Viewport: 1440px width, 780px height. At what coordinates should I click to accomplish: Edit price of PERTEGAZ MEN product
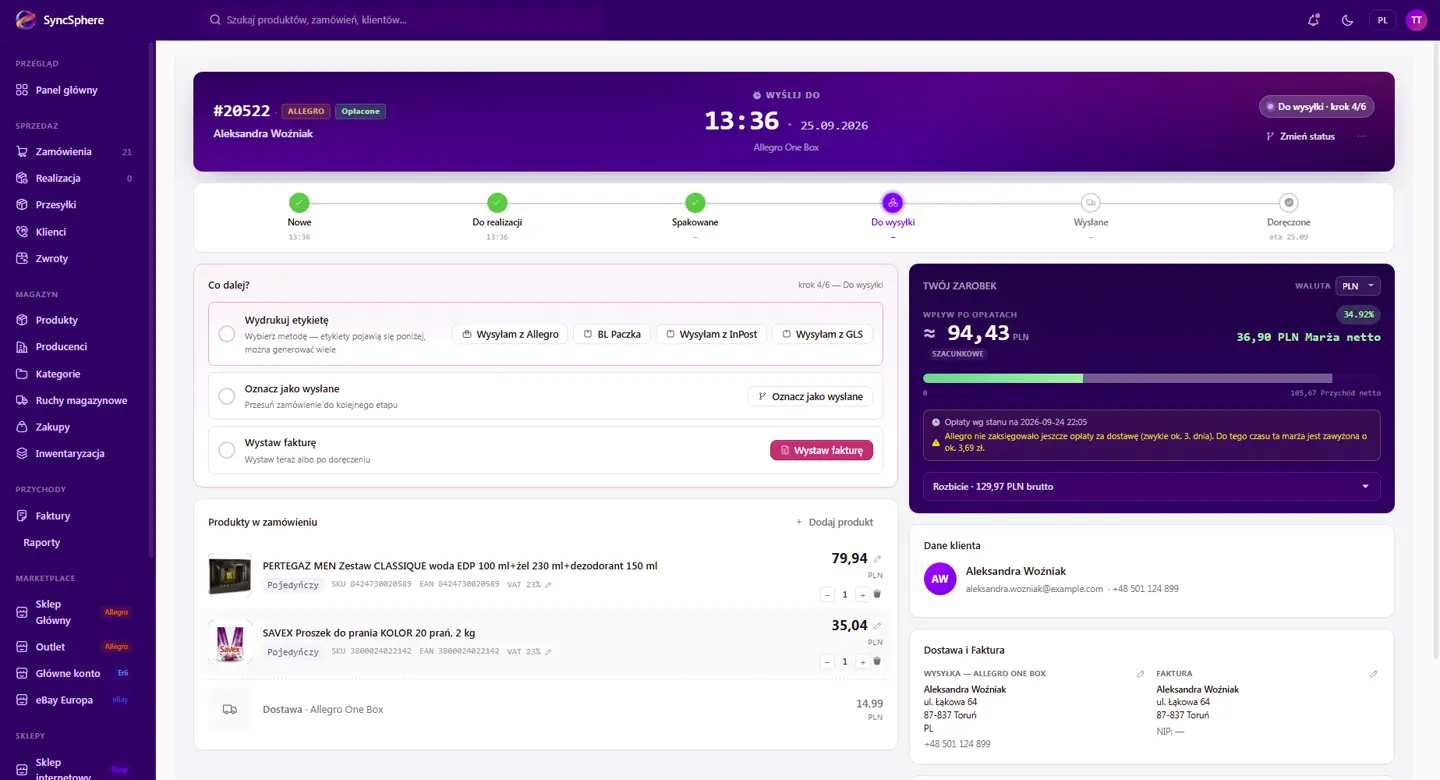tap(878, 559)
